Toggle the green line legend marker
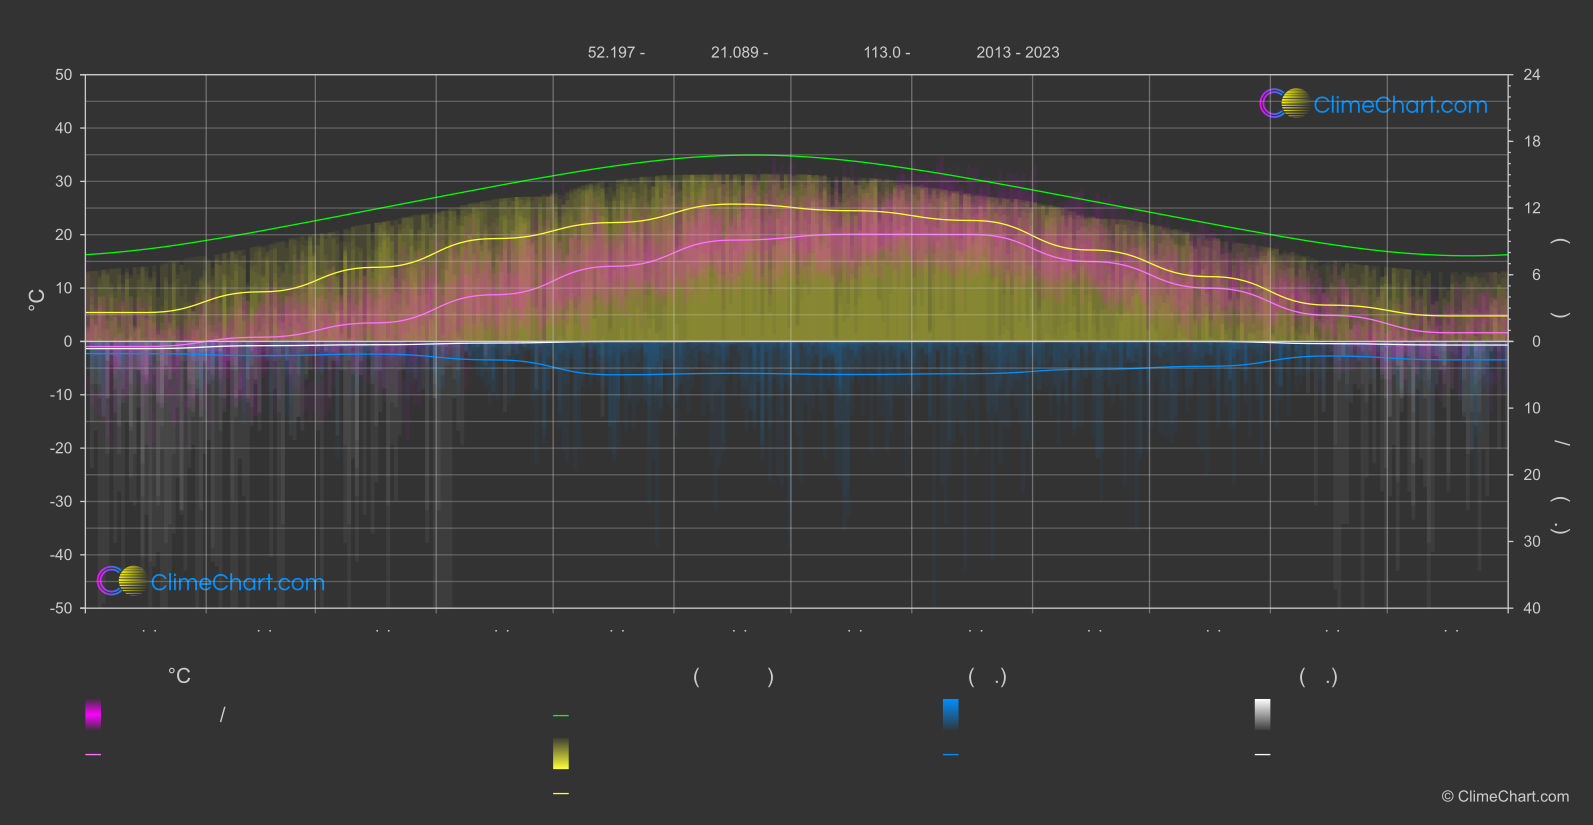This screenshot has width=1593, height=825. pos(561,716)
